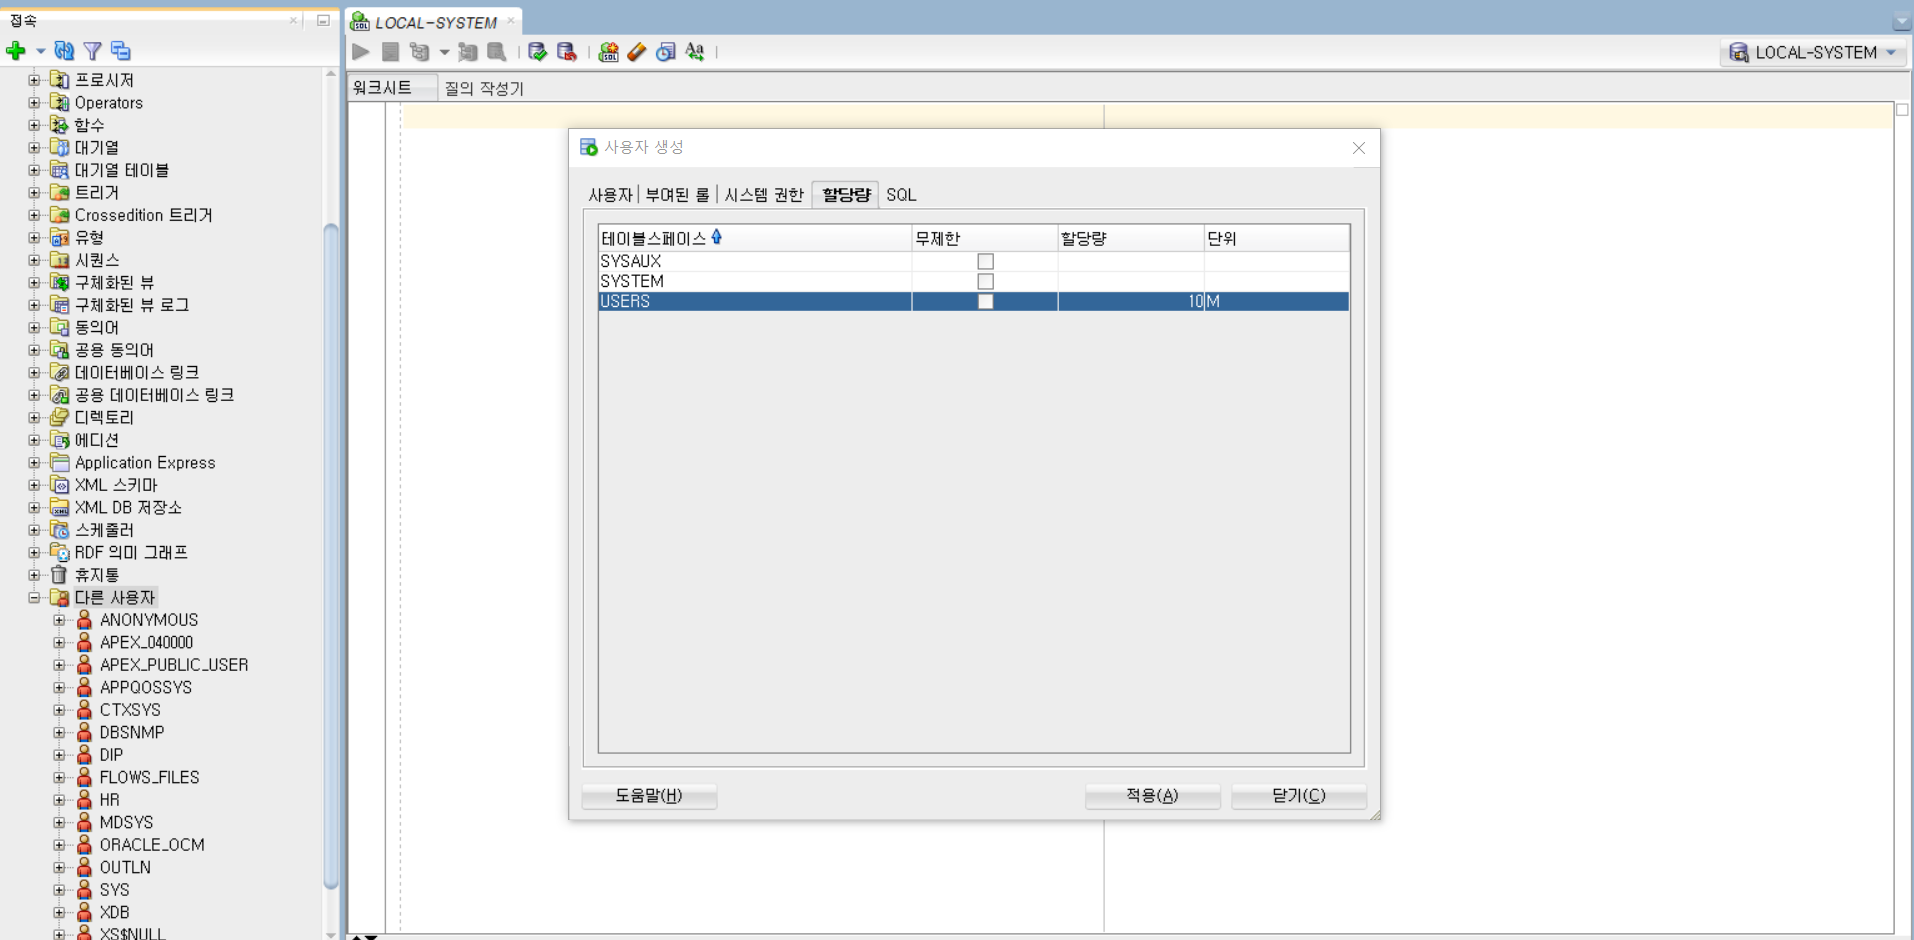Expand the HR user node
Image resolution: width=1914 pixels, height=940 pixels.
(59, 800)
